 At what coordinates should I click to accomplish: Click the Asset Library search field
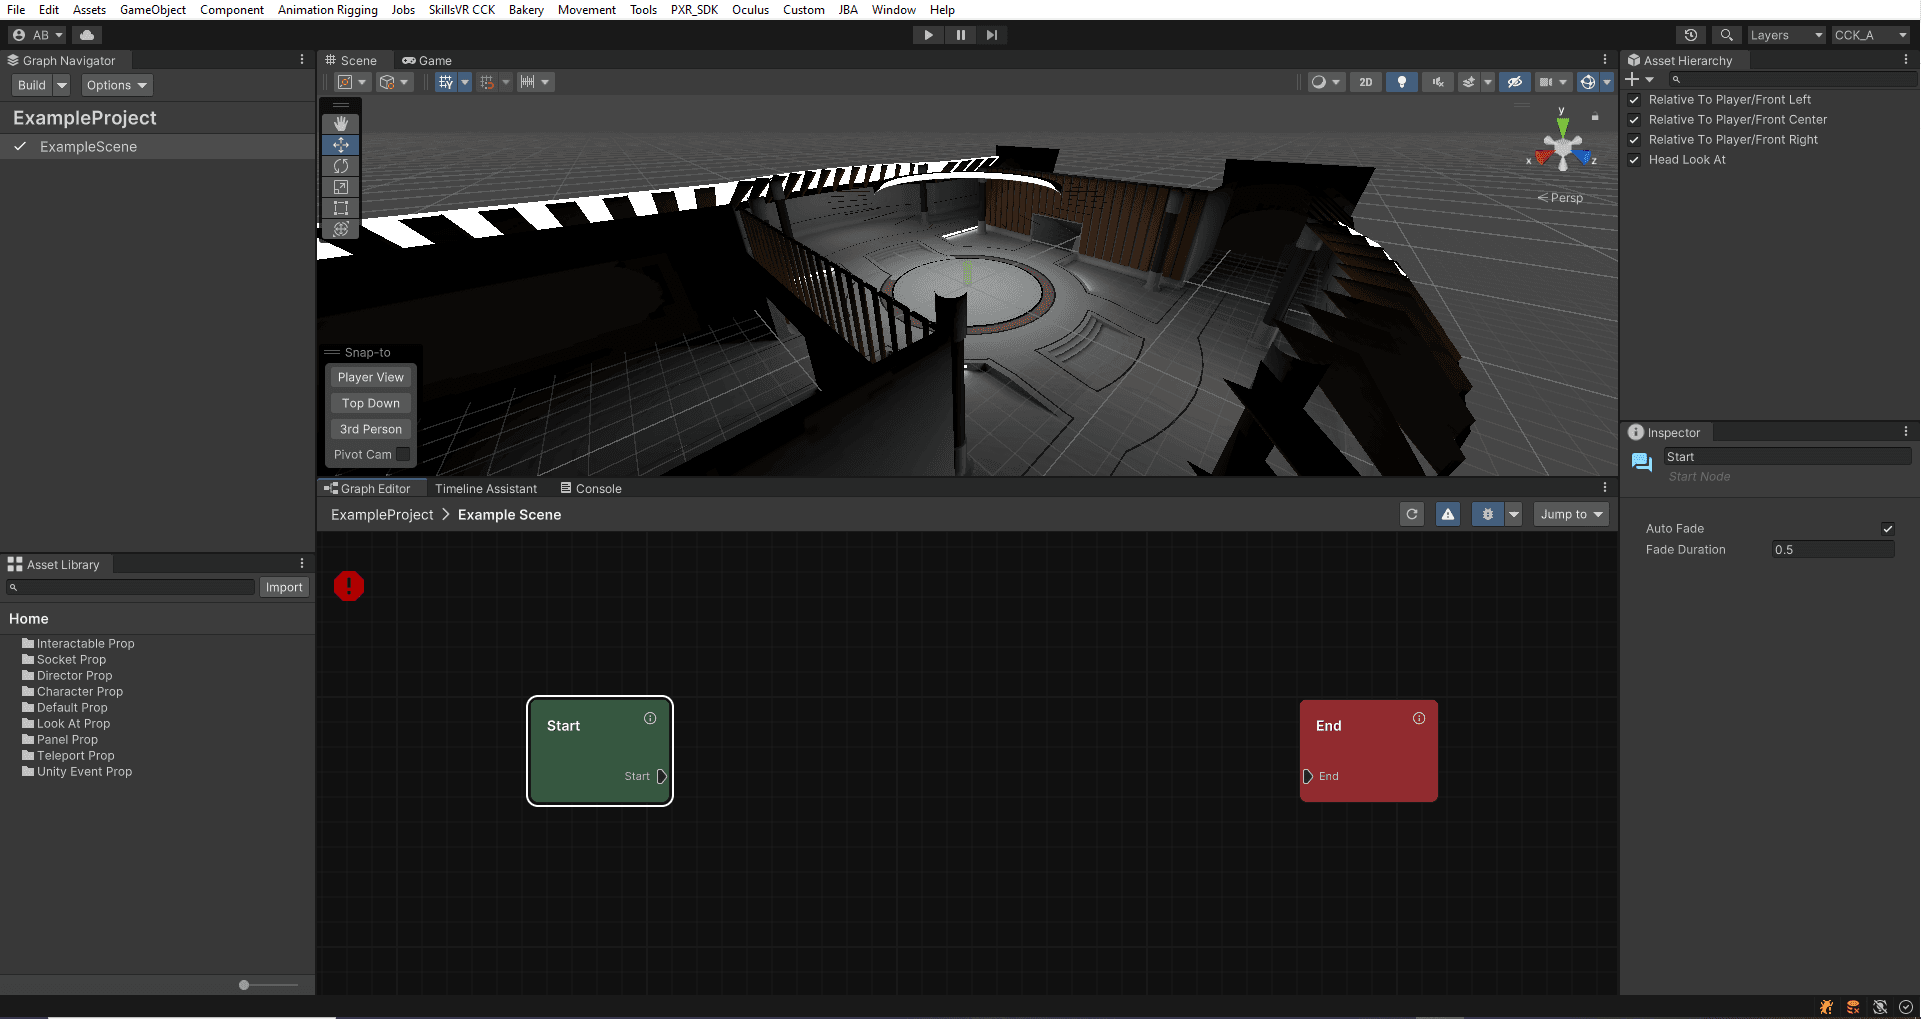coord(130,587)
